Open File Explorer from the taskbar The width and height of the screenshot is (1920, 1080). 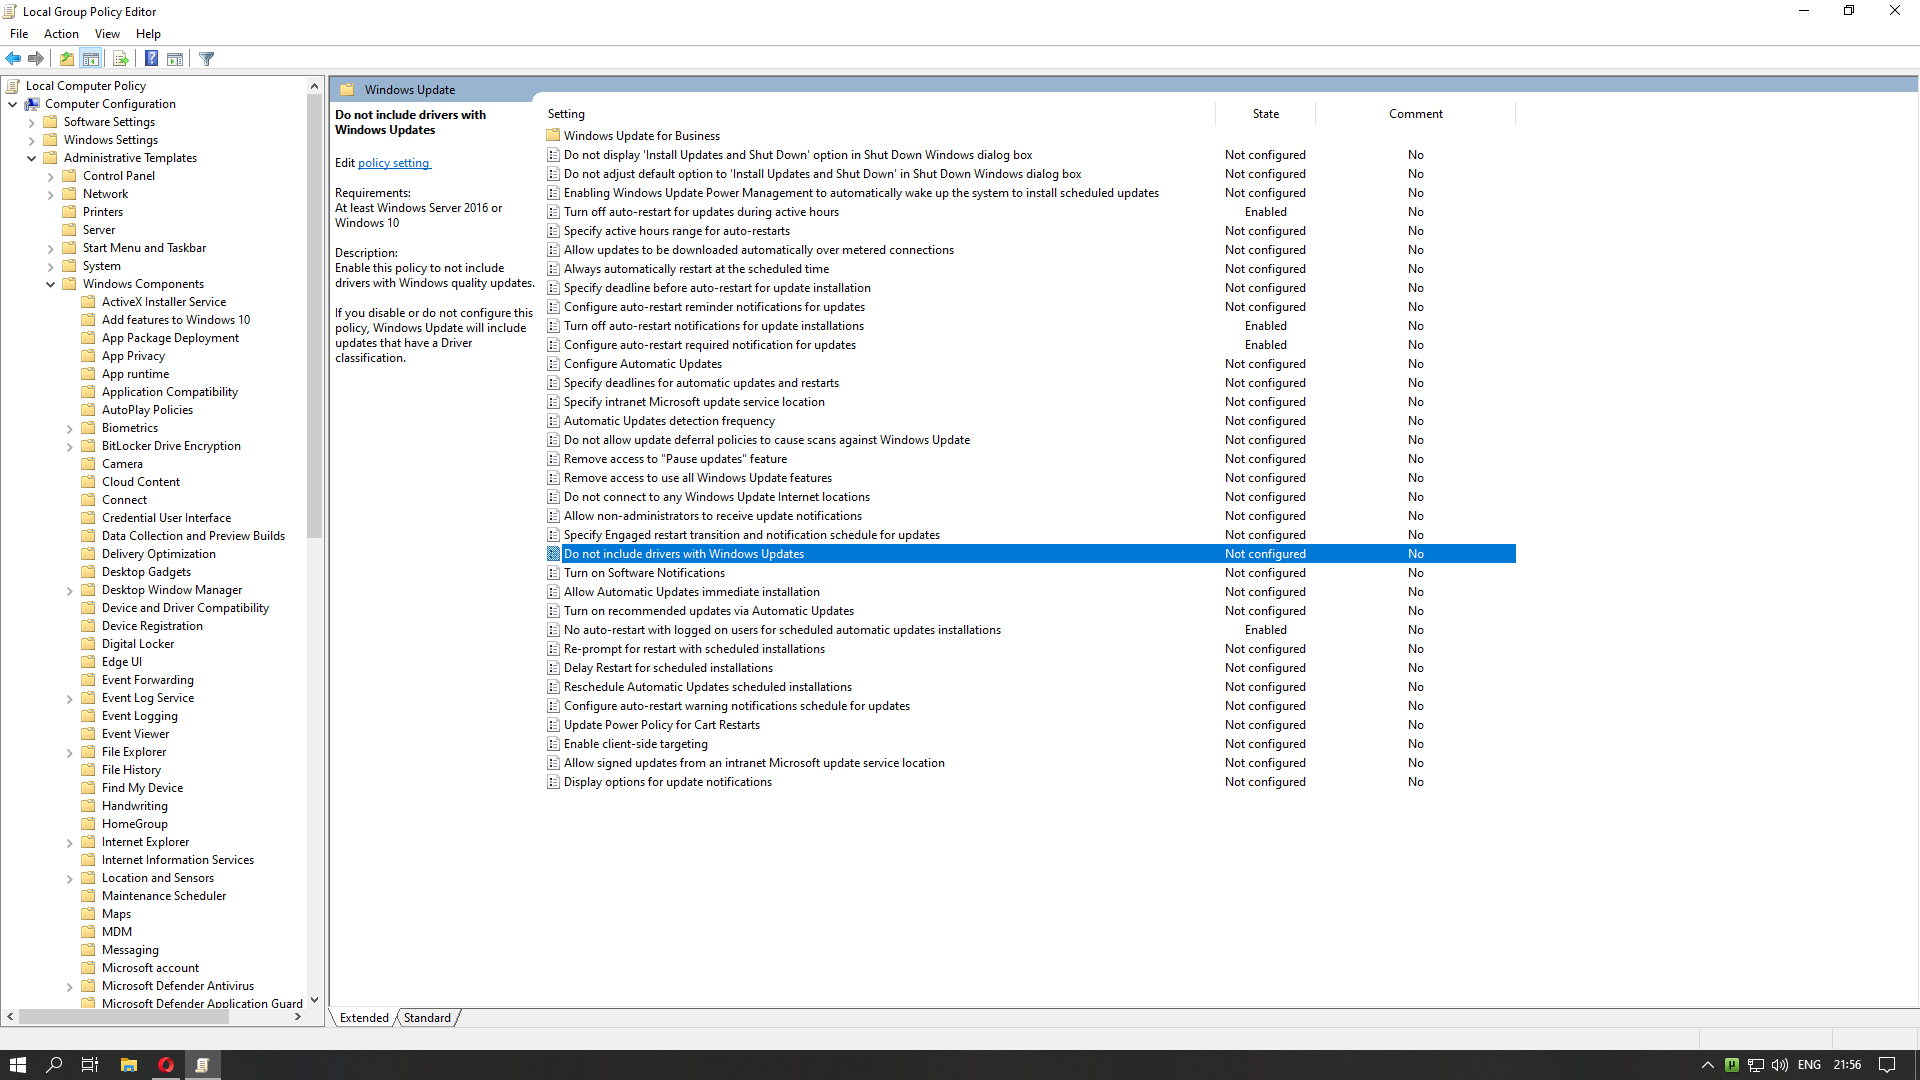point(129,1065)
